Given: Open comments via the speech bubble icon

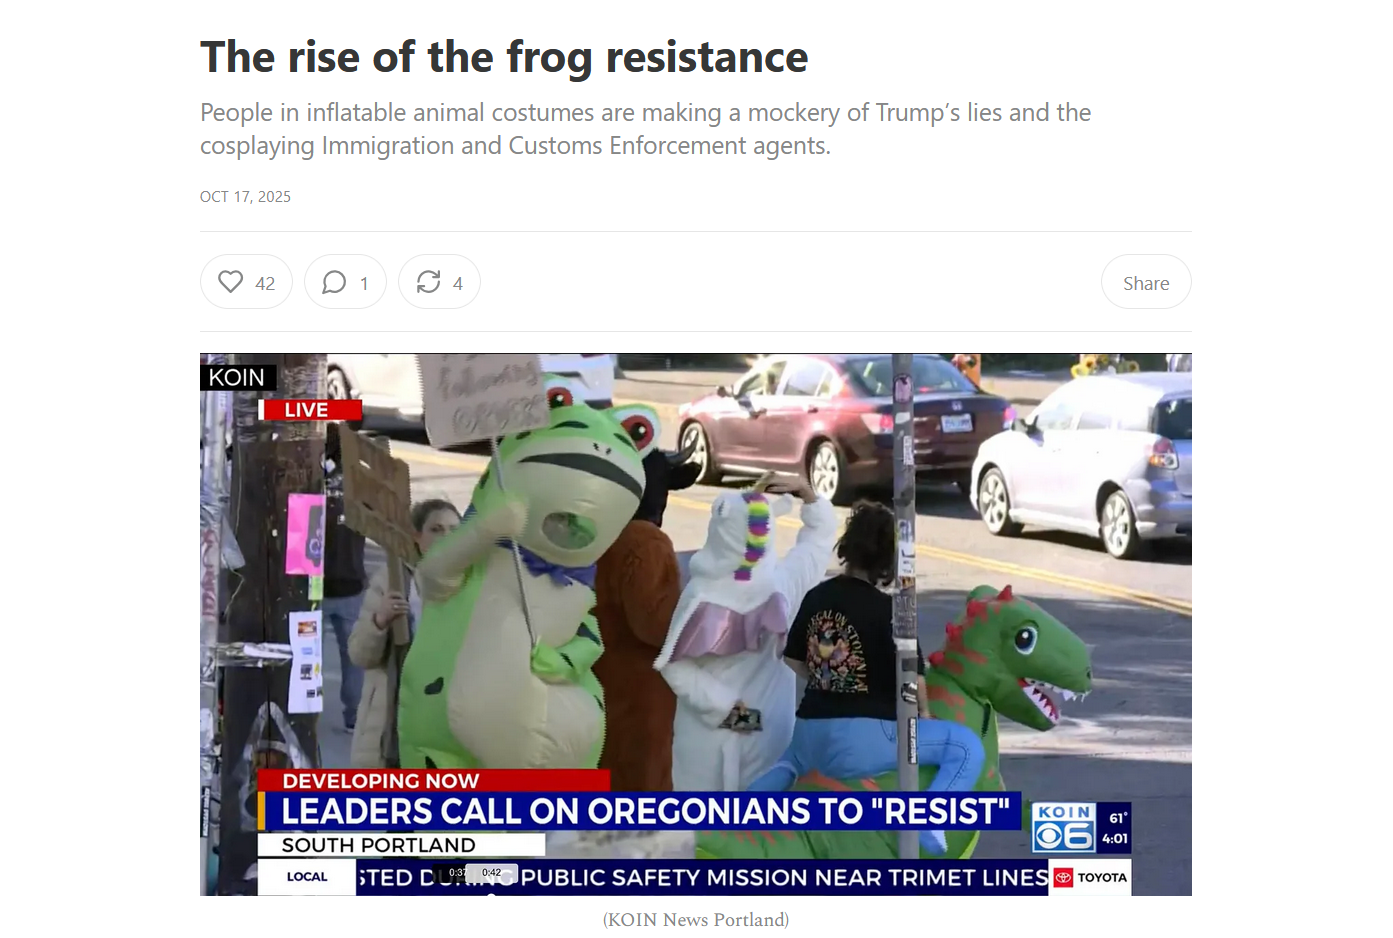Looking at the screenshot, I should [334, 282].
